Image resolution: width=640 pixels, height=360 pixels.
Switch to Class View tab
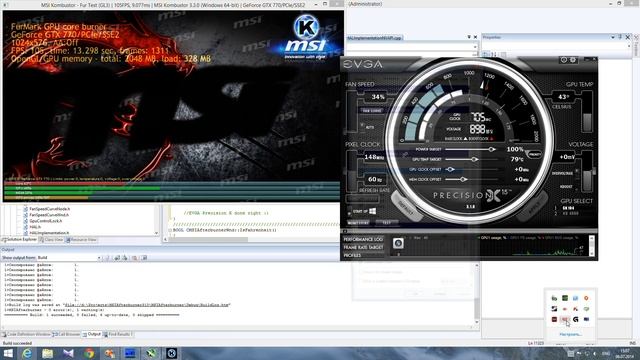click(51, 240)
